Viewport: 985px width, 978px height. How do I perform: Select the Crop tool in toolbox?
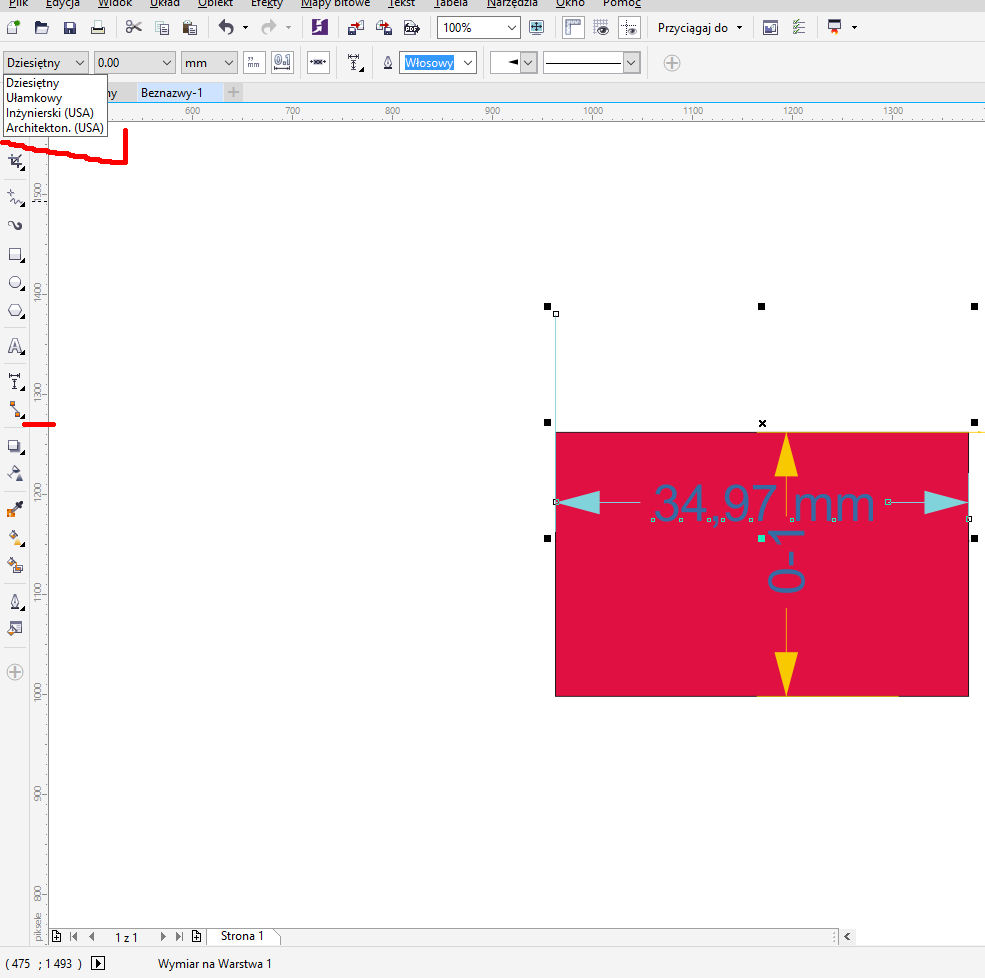click(x=15, y=161)
